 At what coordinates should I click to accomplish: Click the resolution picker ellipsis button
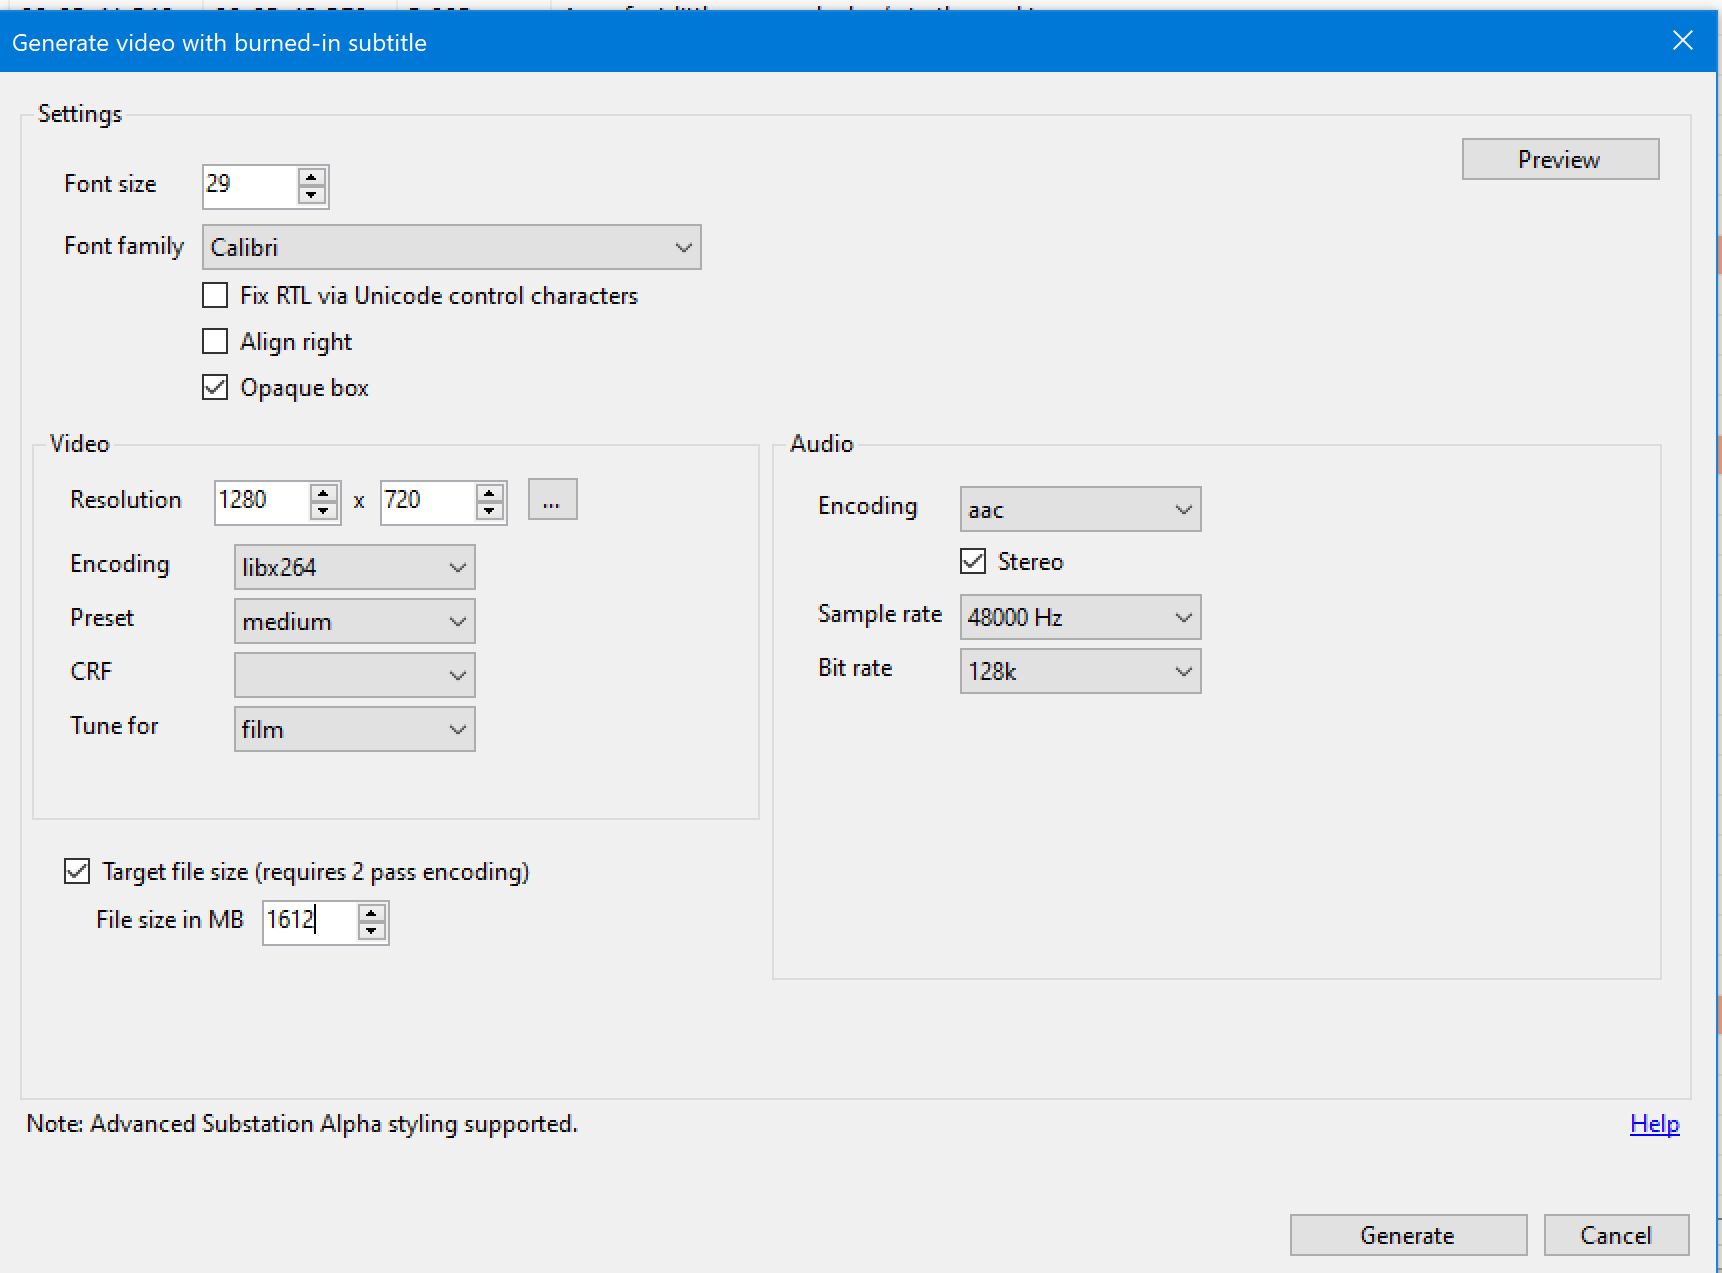pos(552,500)
